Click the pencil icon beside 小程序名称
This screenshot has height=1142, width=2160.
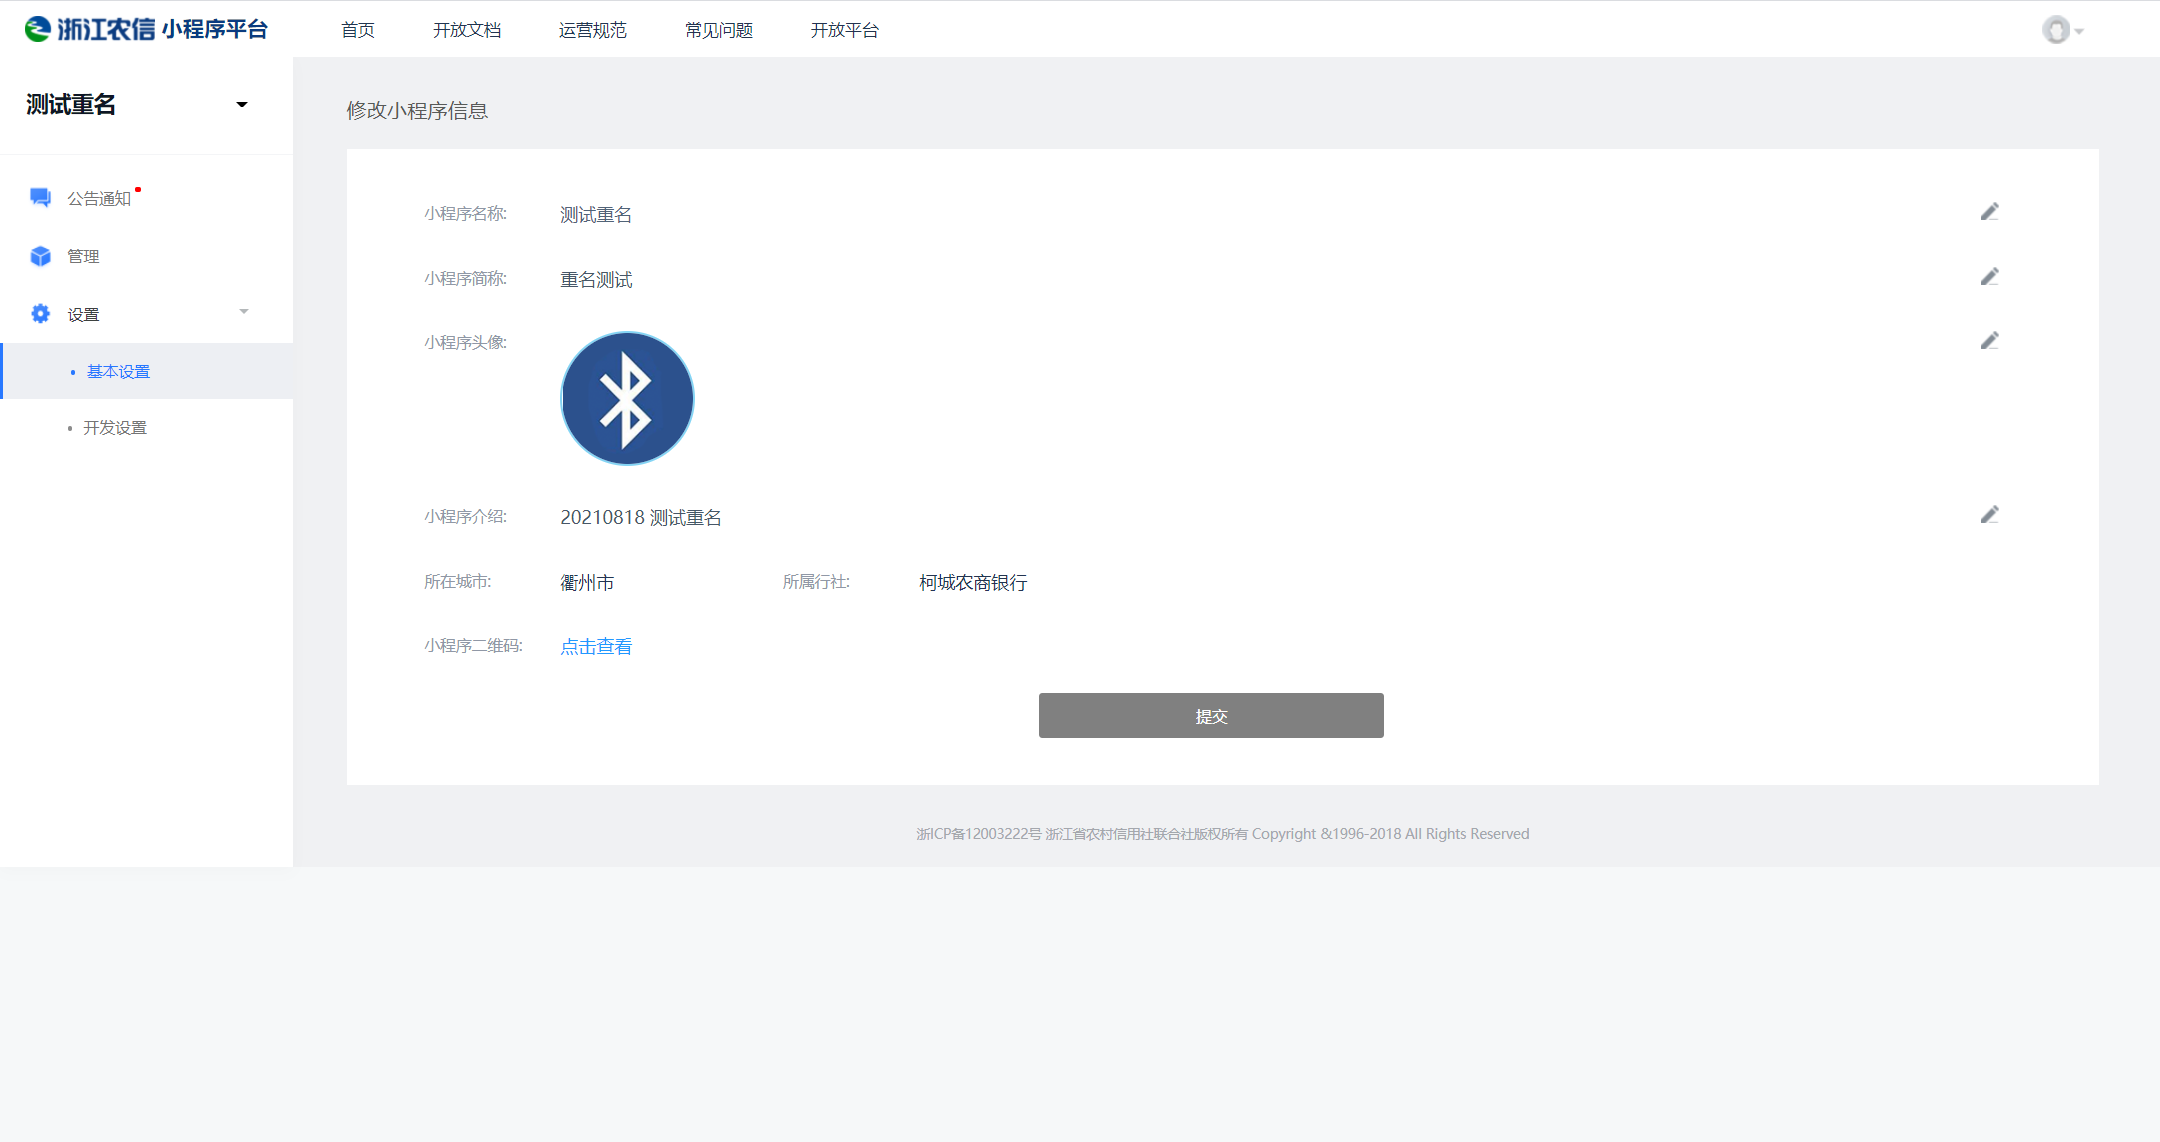tap(1989, 212)
